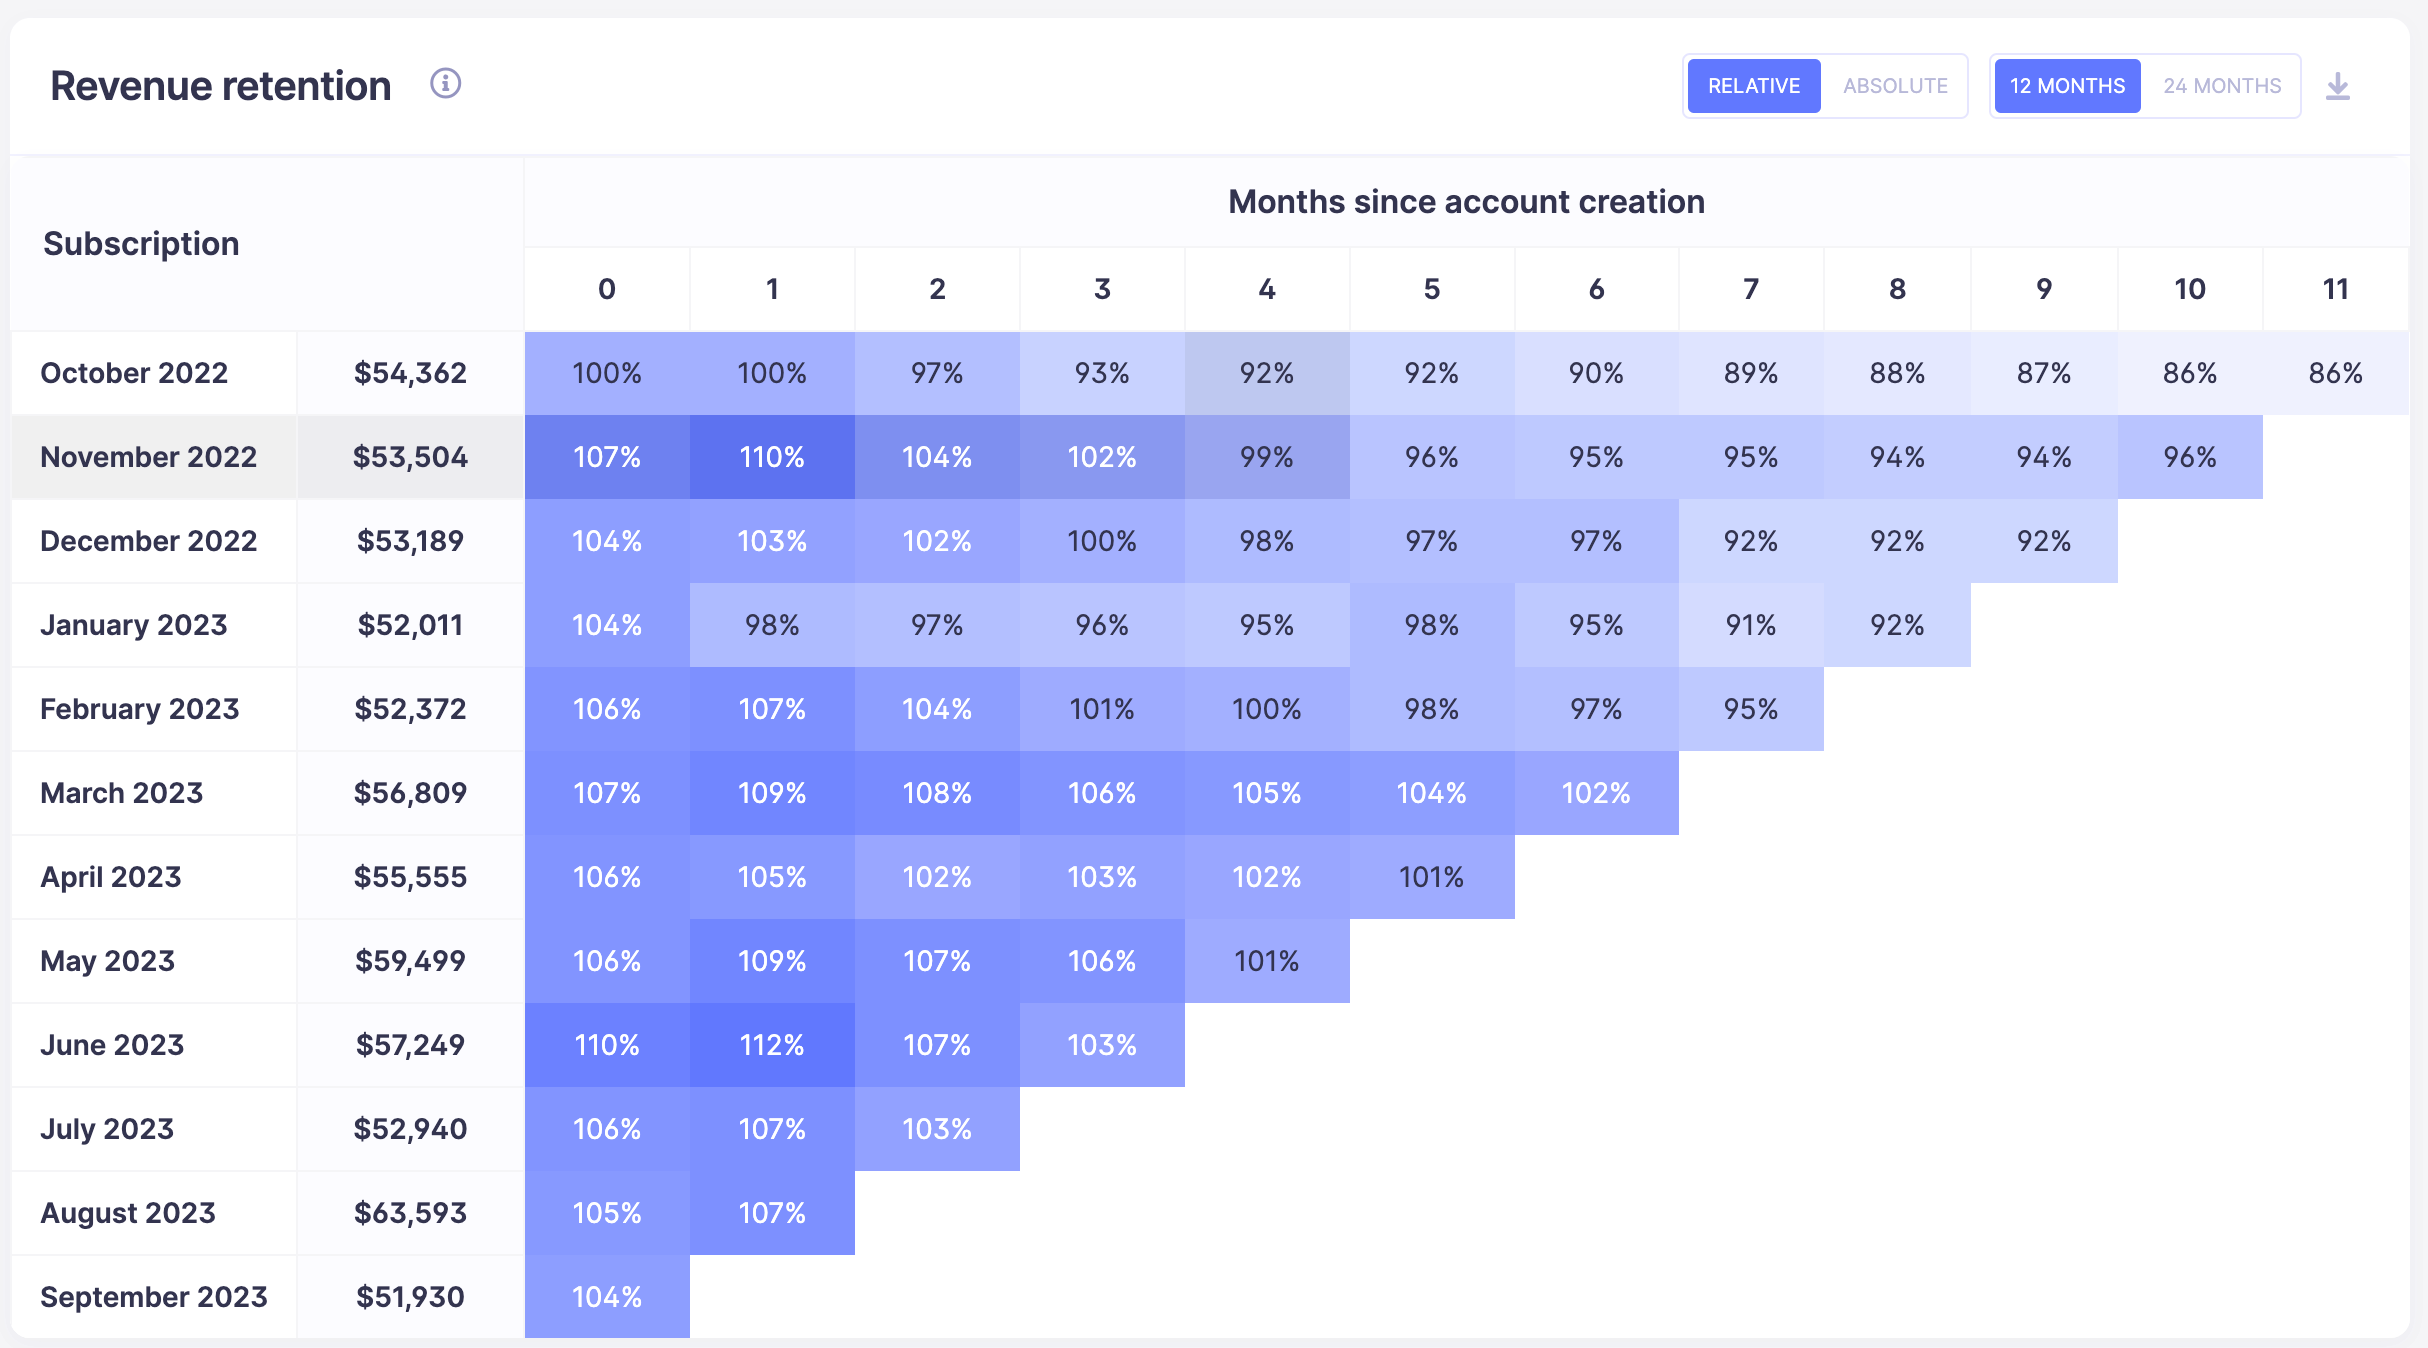Click month 0 column header

607,289
